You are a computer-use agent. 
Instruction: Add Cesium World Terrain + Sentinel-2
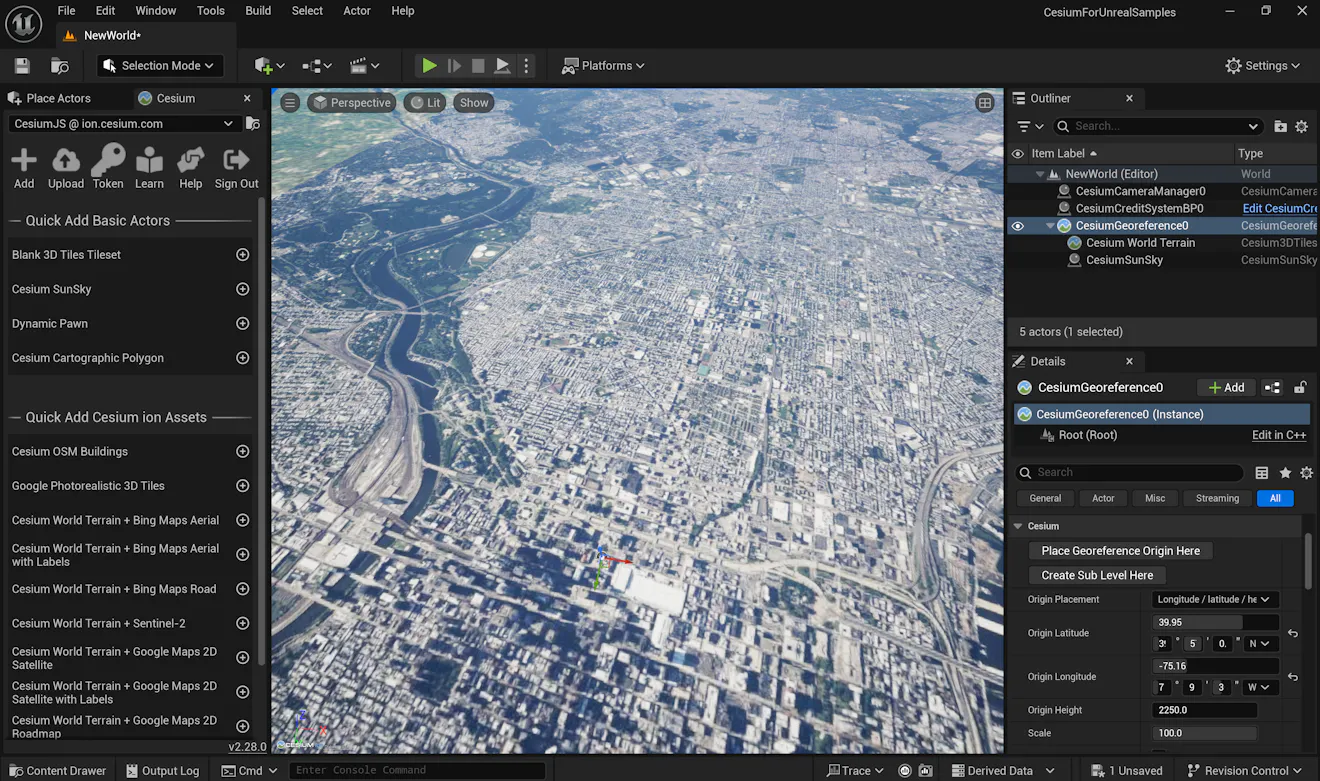point(242,623)
